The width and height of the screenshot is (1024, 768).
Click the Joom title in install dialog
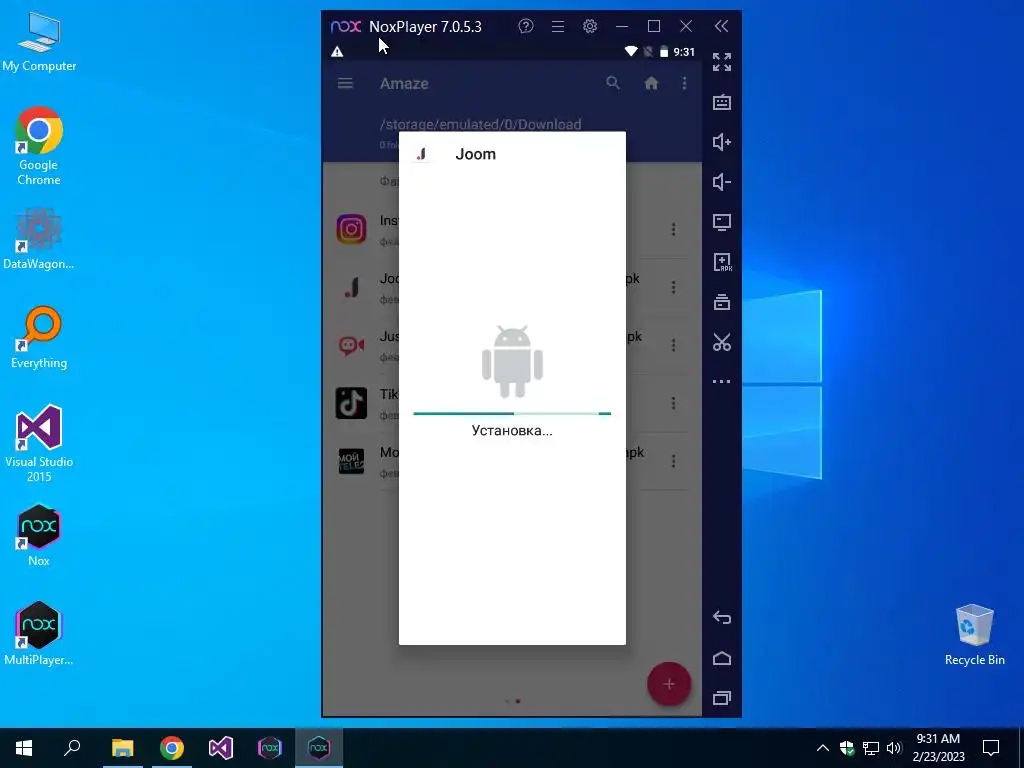click(475, 154)
